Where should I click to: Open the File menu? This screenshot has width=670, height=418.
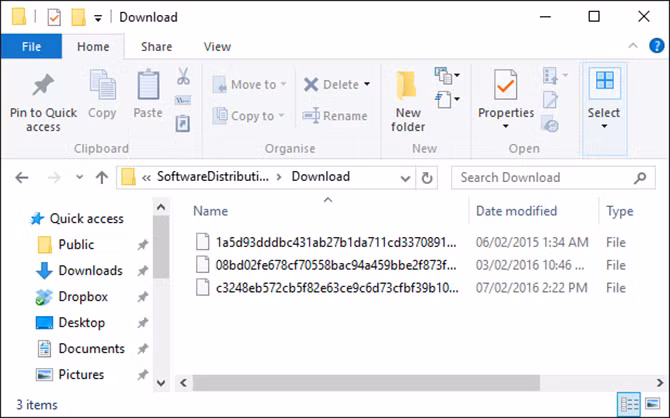31,46
